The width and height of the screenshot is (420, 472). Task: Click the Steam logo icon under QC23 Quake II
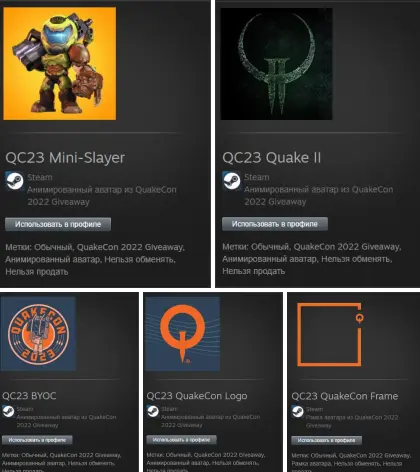(x=231, y=181)
